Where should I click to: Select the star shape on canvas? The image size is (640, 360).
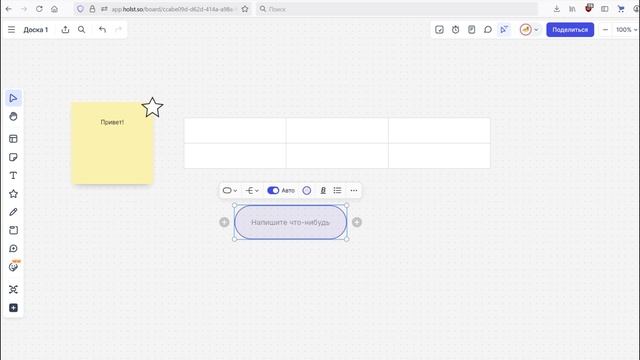152,107
